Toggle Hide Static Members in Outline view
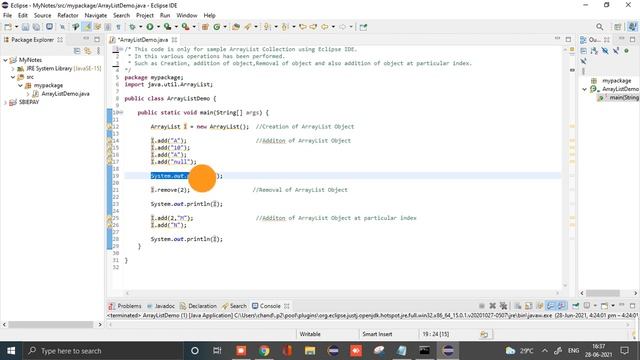 click(x=616, y=51)
